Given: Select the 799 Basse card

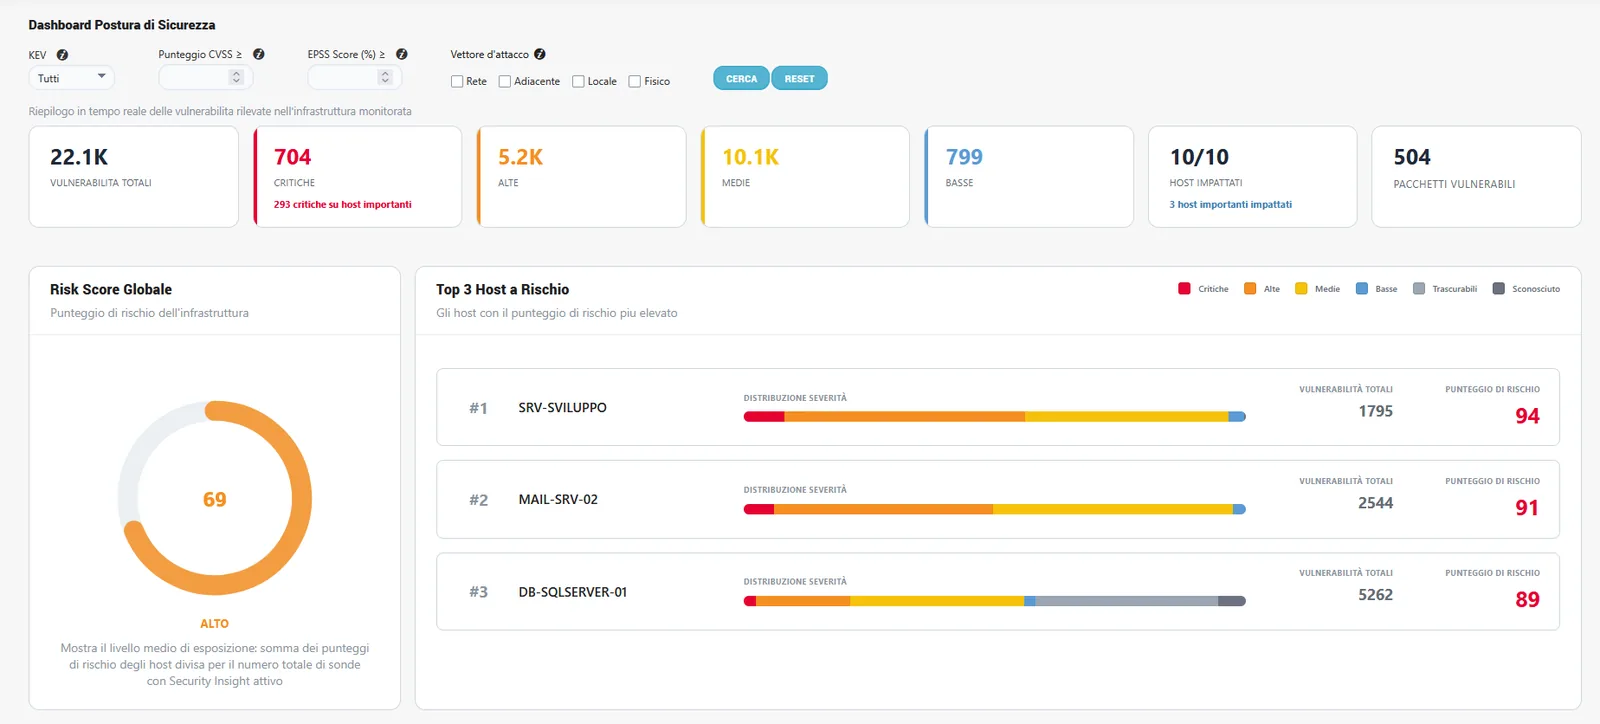Looking at the screenshot, I should click(1029, 177).
